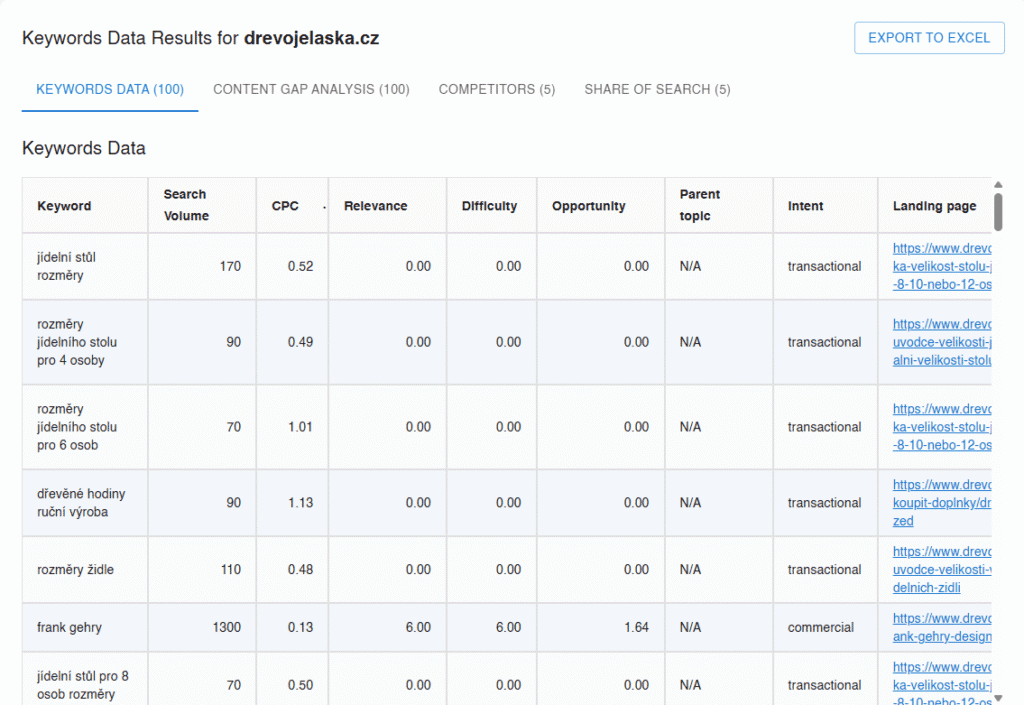Open the Competitors (5) tab

point(496,89)
